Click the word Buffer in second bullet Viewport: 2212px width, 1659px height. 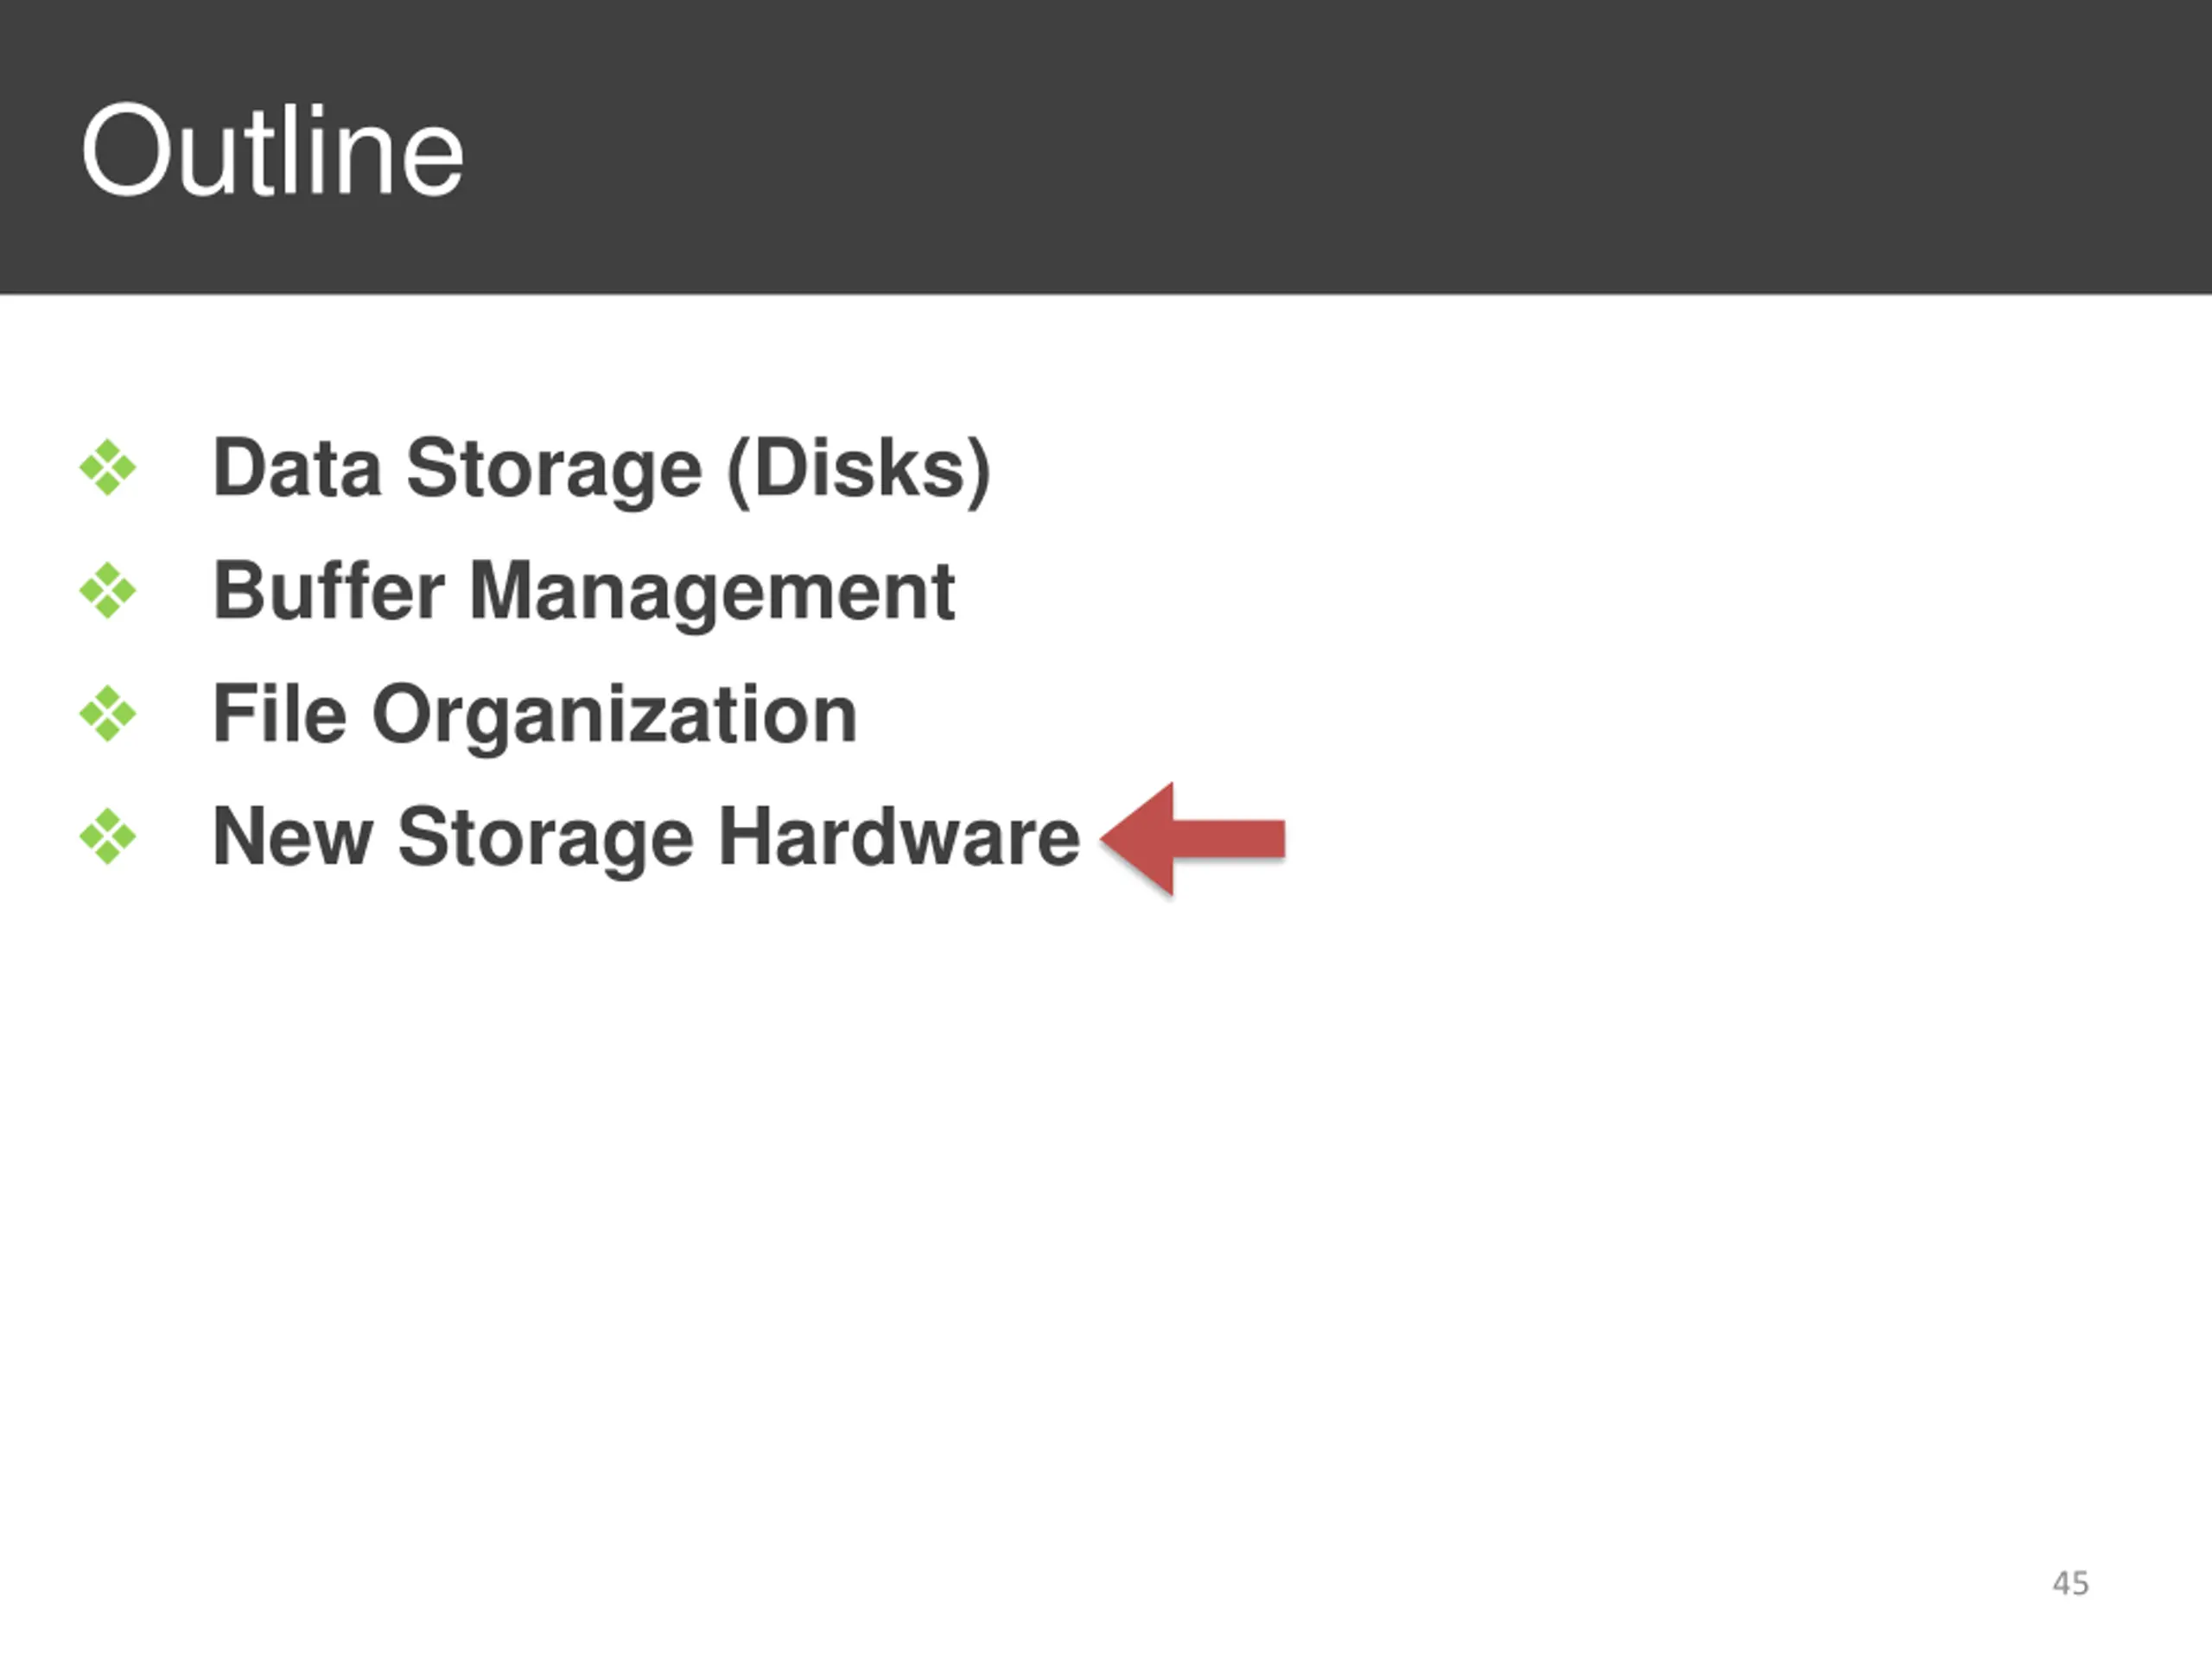pos(328,590)
